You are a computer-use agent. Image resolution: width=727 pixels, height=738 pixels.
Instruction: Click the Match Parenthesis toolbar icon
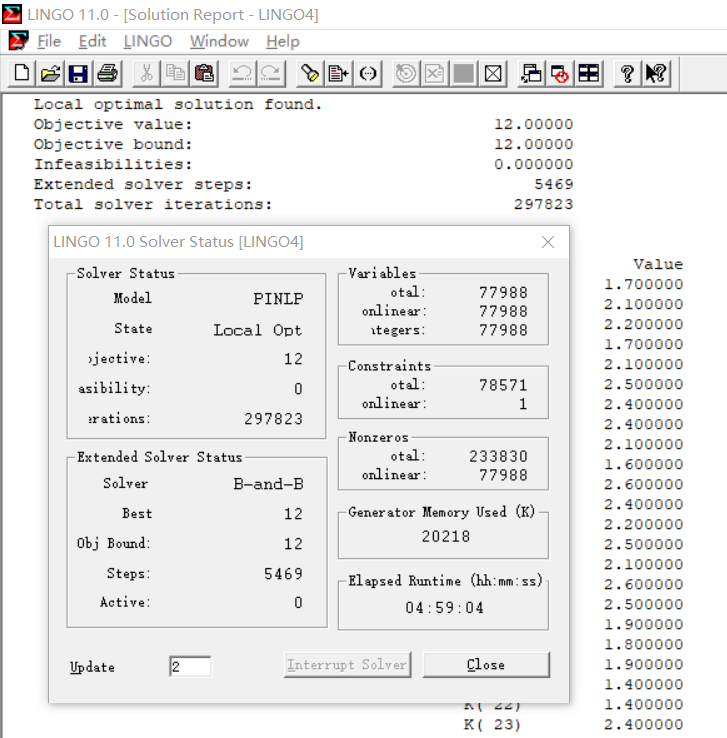tap(367, 73)
